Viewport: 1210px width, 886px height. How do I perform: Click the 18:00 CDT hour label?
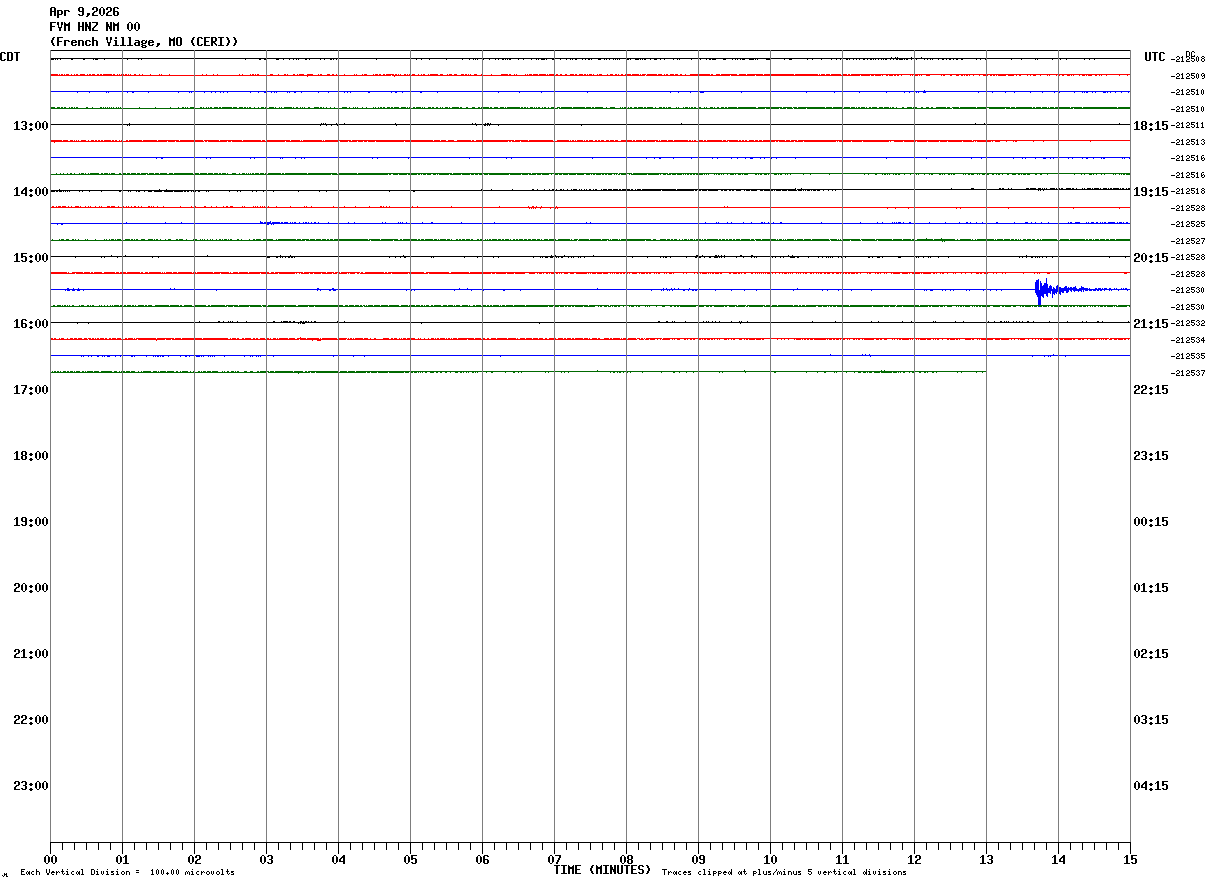coord(31,455)
